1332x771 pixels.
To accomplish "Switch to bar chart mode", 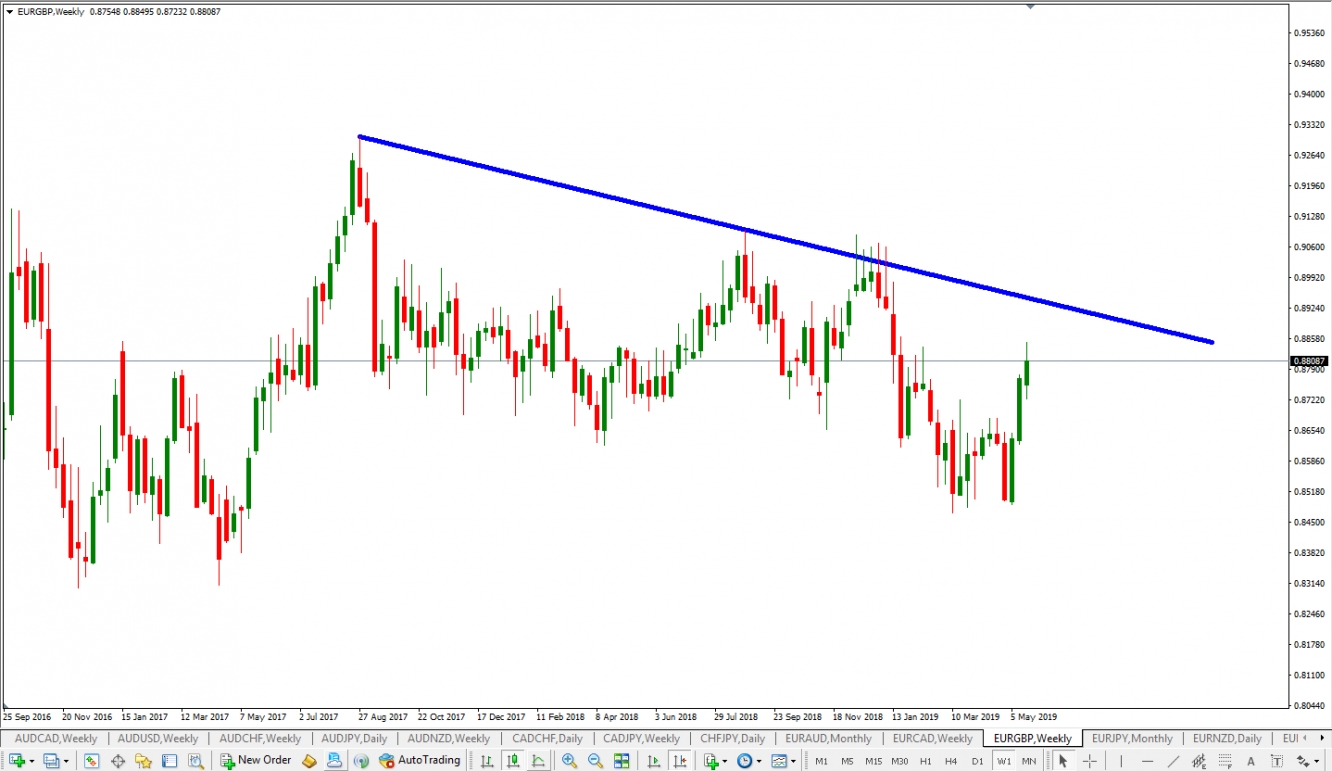I will click(486, 761).
